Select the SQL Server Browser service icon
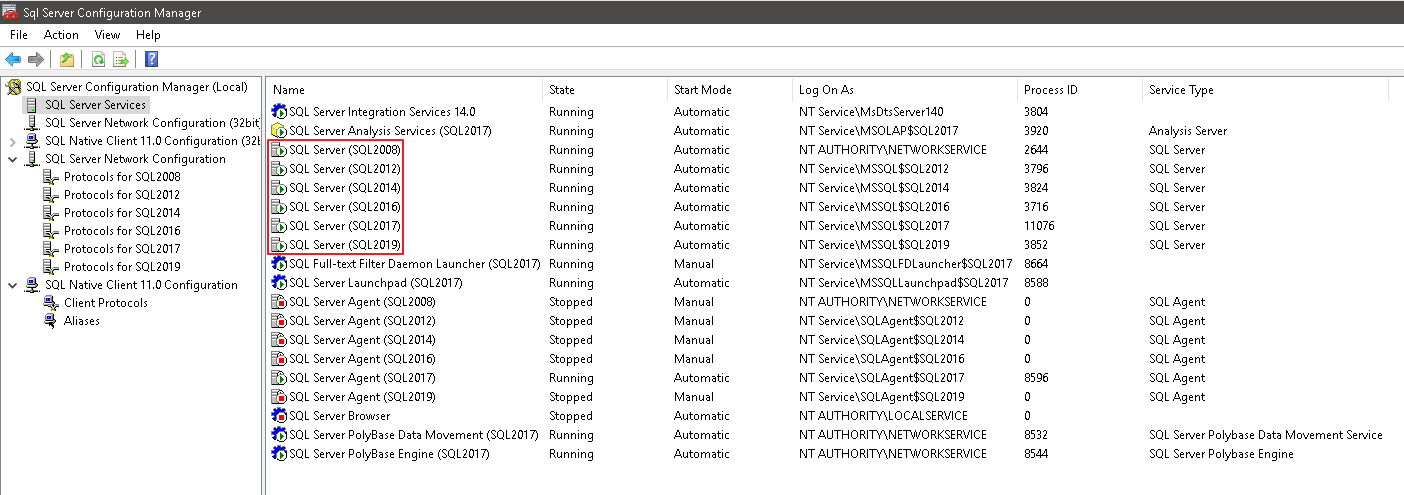The height and width of the screenshot is (495, 1404). [x=279, y=416]
